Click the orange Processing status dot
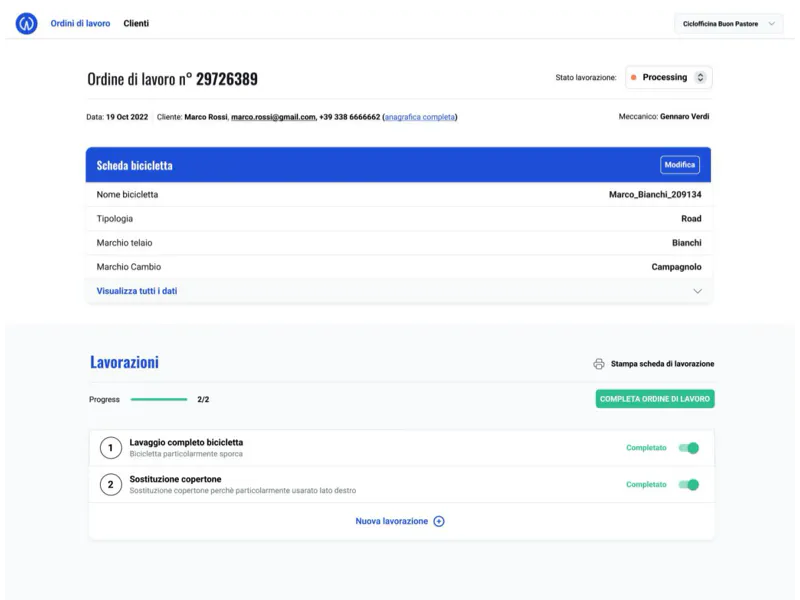The image size is (800, 600). [x=634, y=78]
